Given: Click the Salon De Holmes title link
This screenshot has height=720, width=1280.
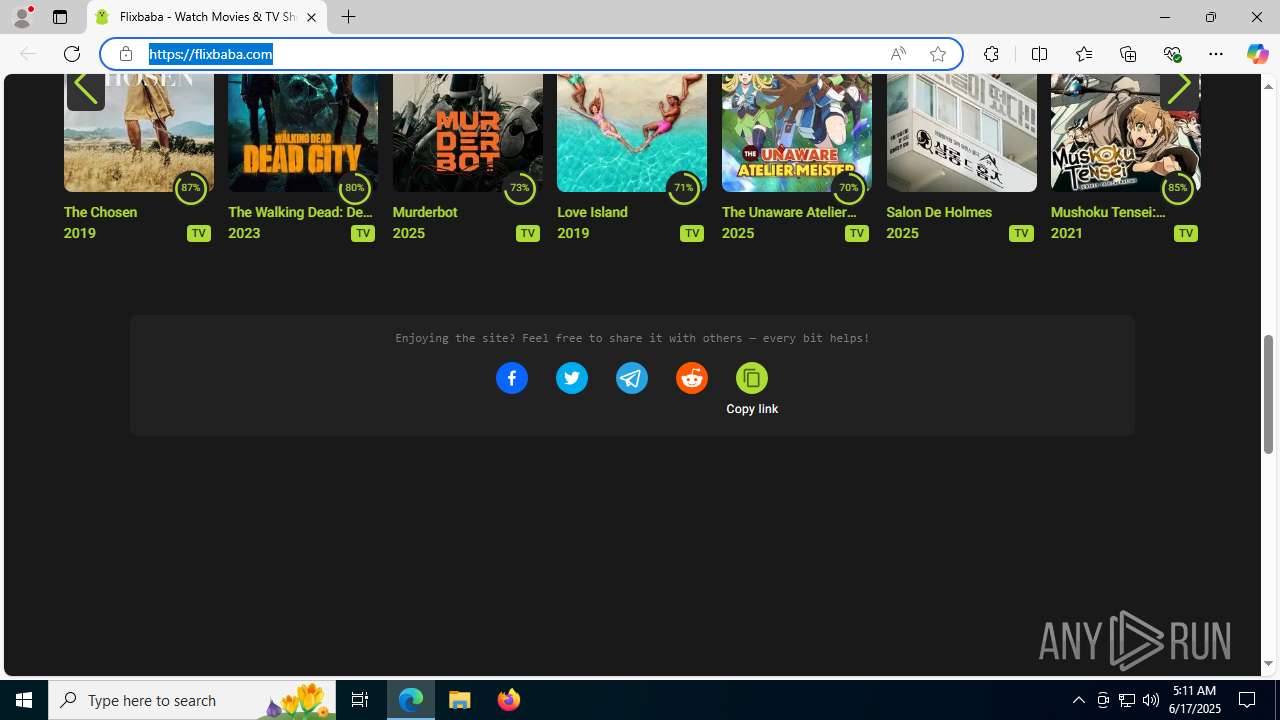Looking at the screenshot, I should (x=939, y=212).
